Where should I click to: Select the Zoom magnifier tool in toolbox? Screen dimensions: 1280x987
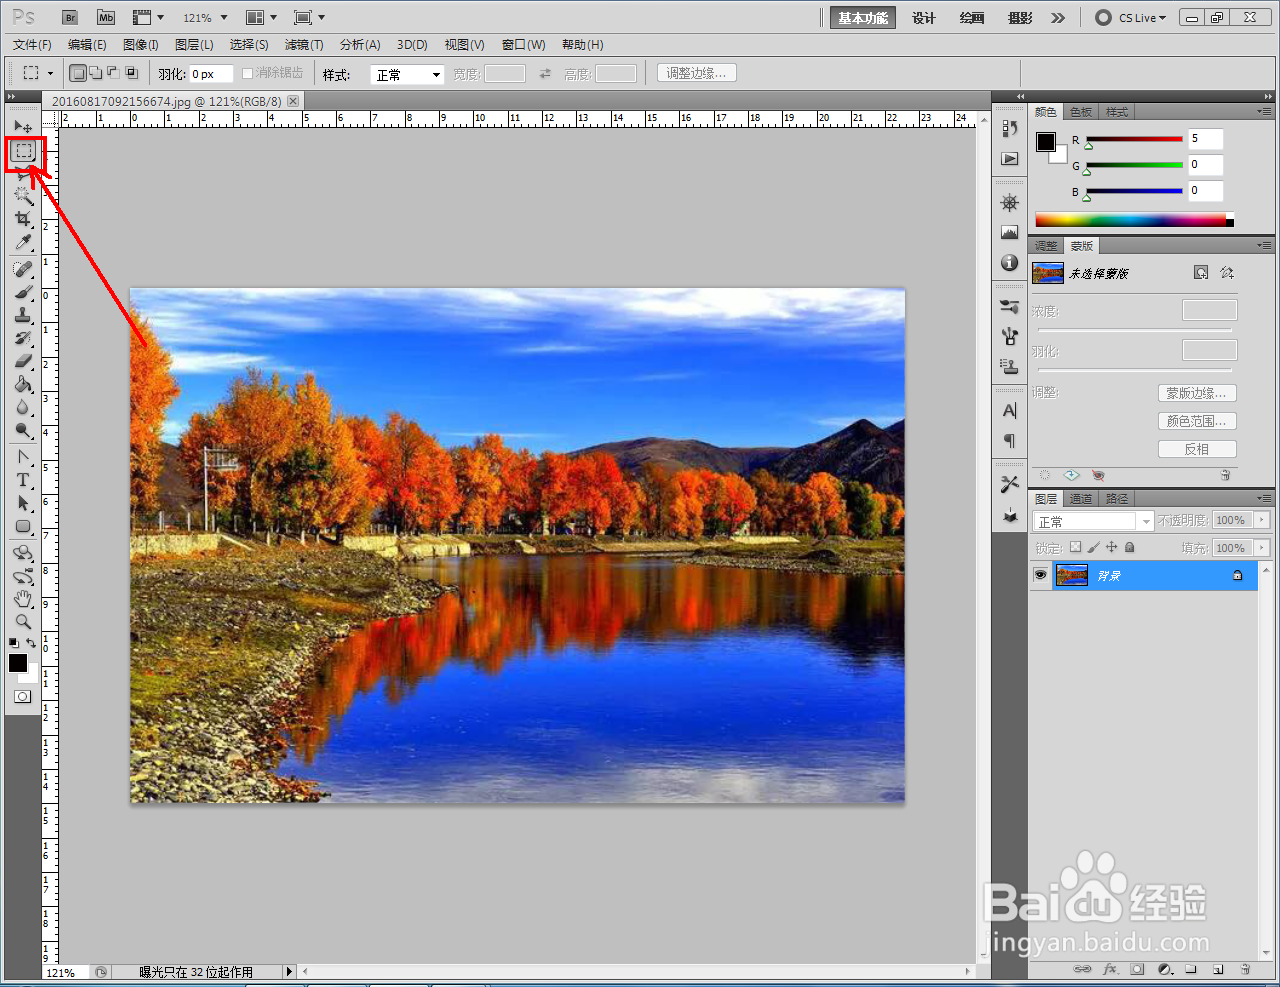[23, 622]
